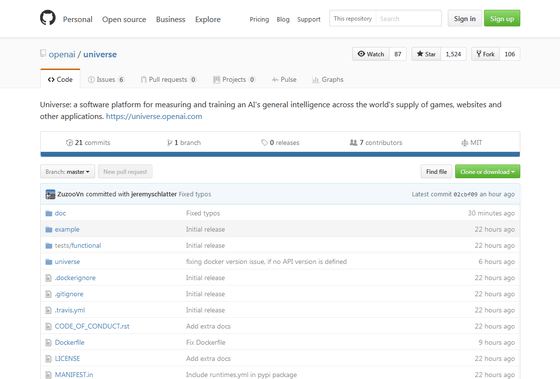Click the universe folder icon
The height and width of the screenshot is (379, 560).
[49, 262]
